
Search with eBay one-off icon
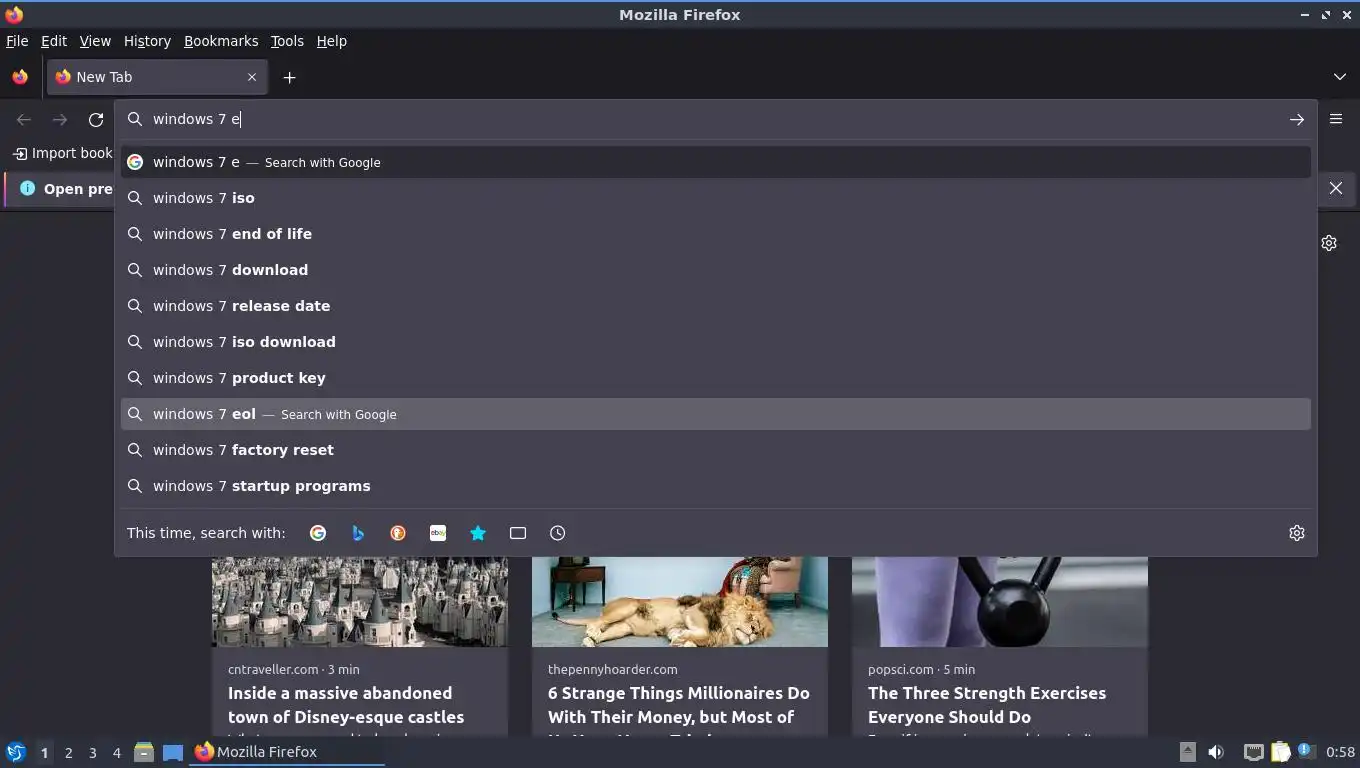[x=438, y=533]
